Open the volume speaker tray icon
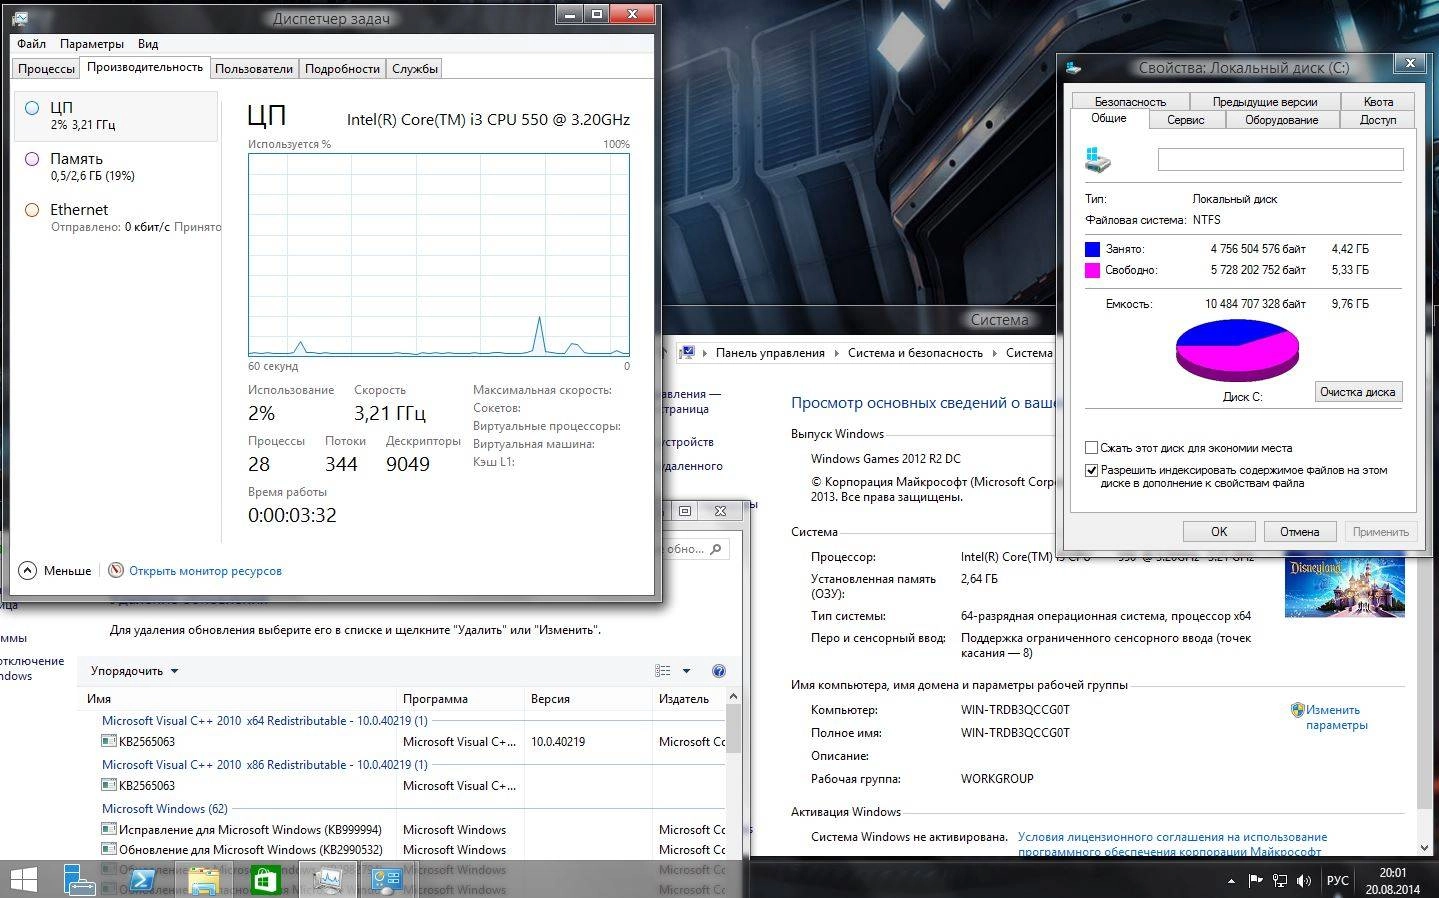 1304,881
